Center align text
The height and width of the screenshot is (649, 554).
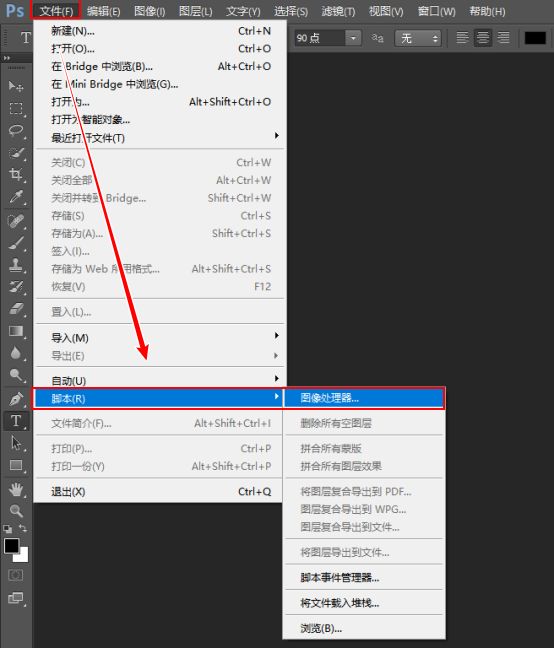(483, 38)
